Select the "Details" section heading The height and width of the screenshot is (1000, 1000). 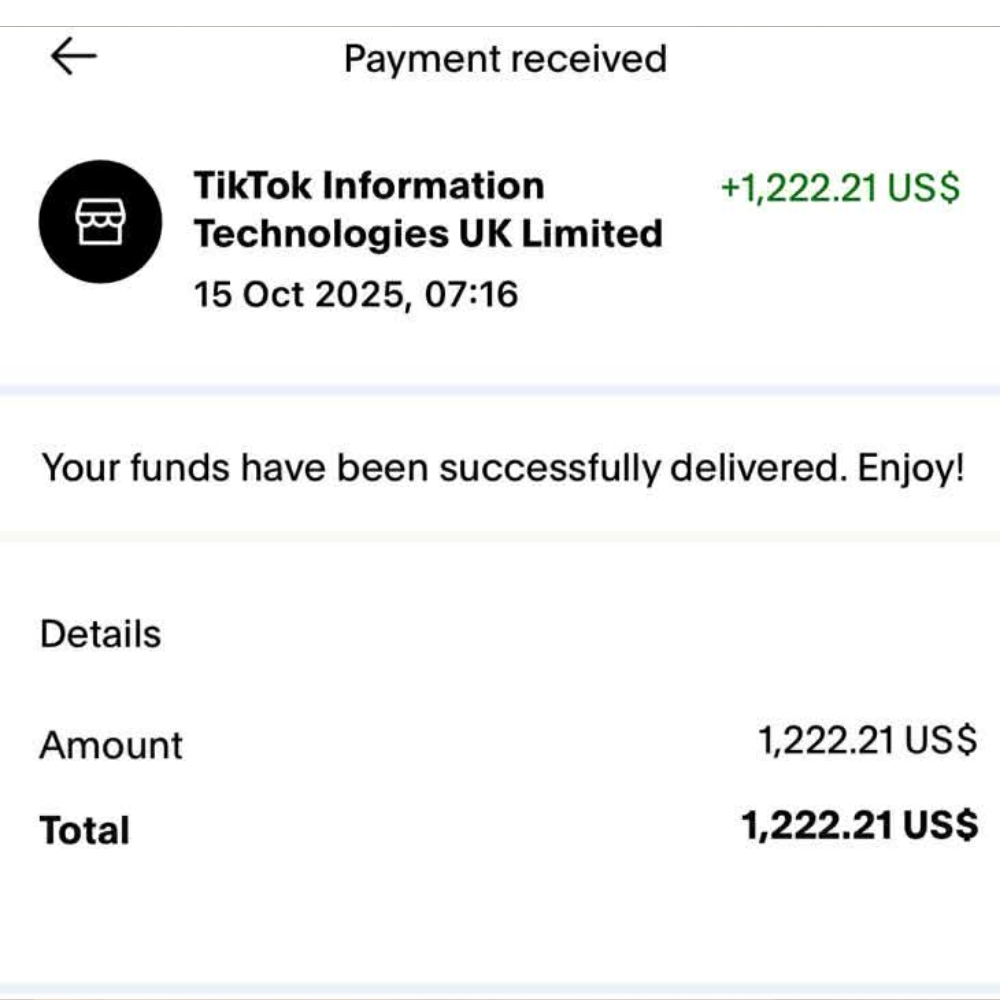pyautogui.click(x=100, y=634)
